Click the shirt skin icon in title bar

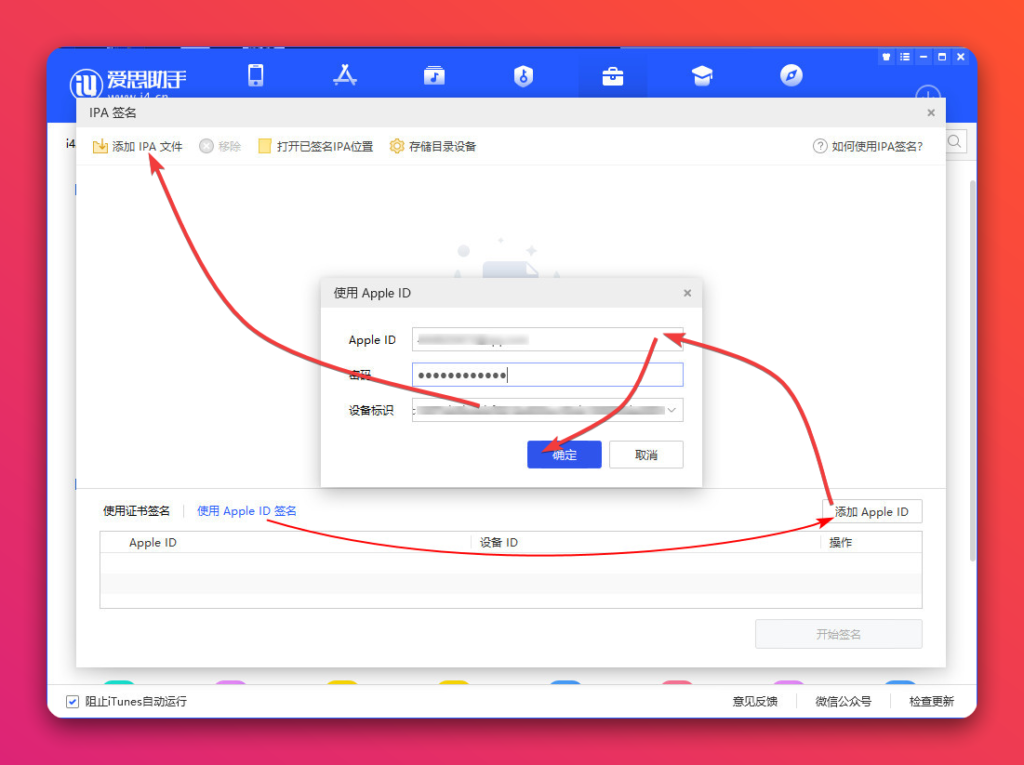tap(886, 57)
